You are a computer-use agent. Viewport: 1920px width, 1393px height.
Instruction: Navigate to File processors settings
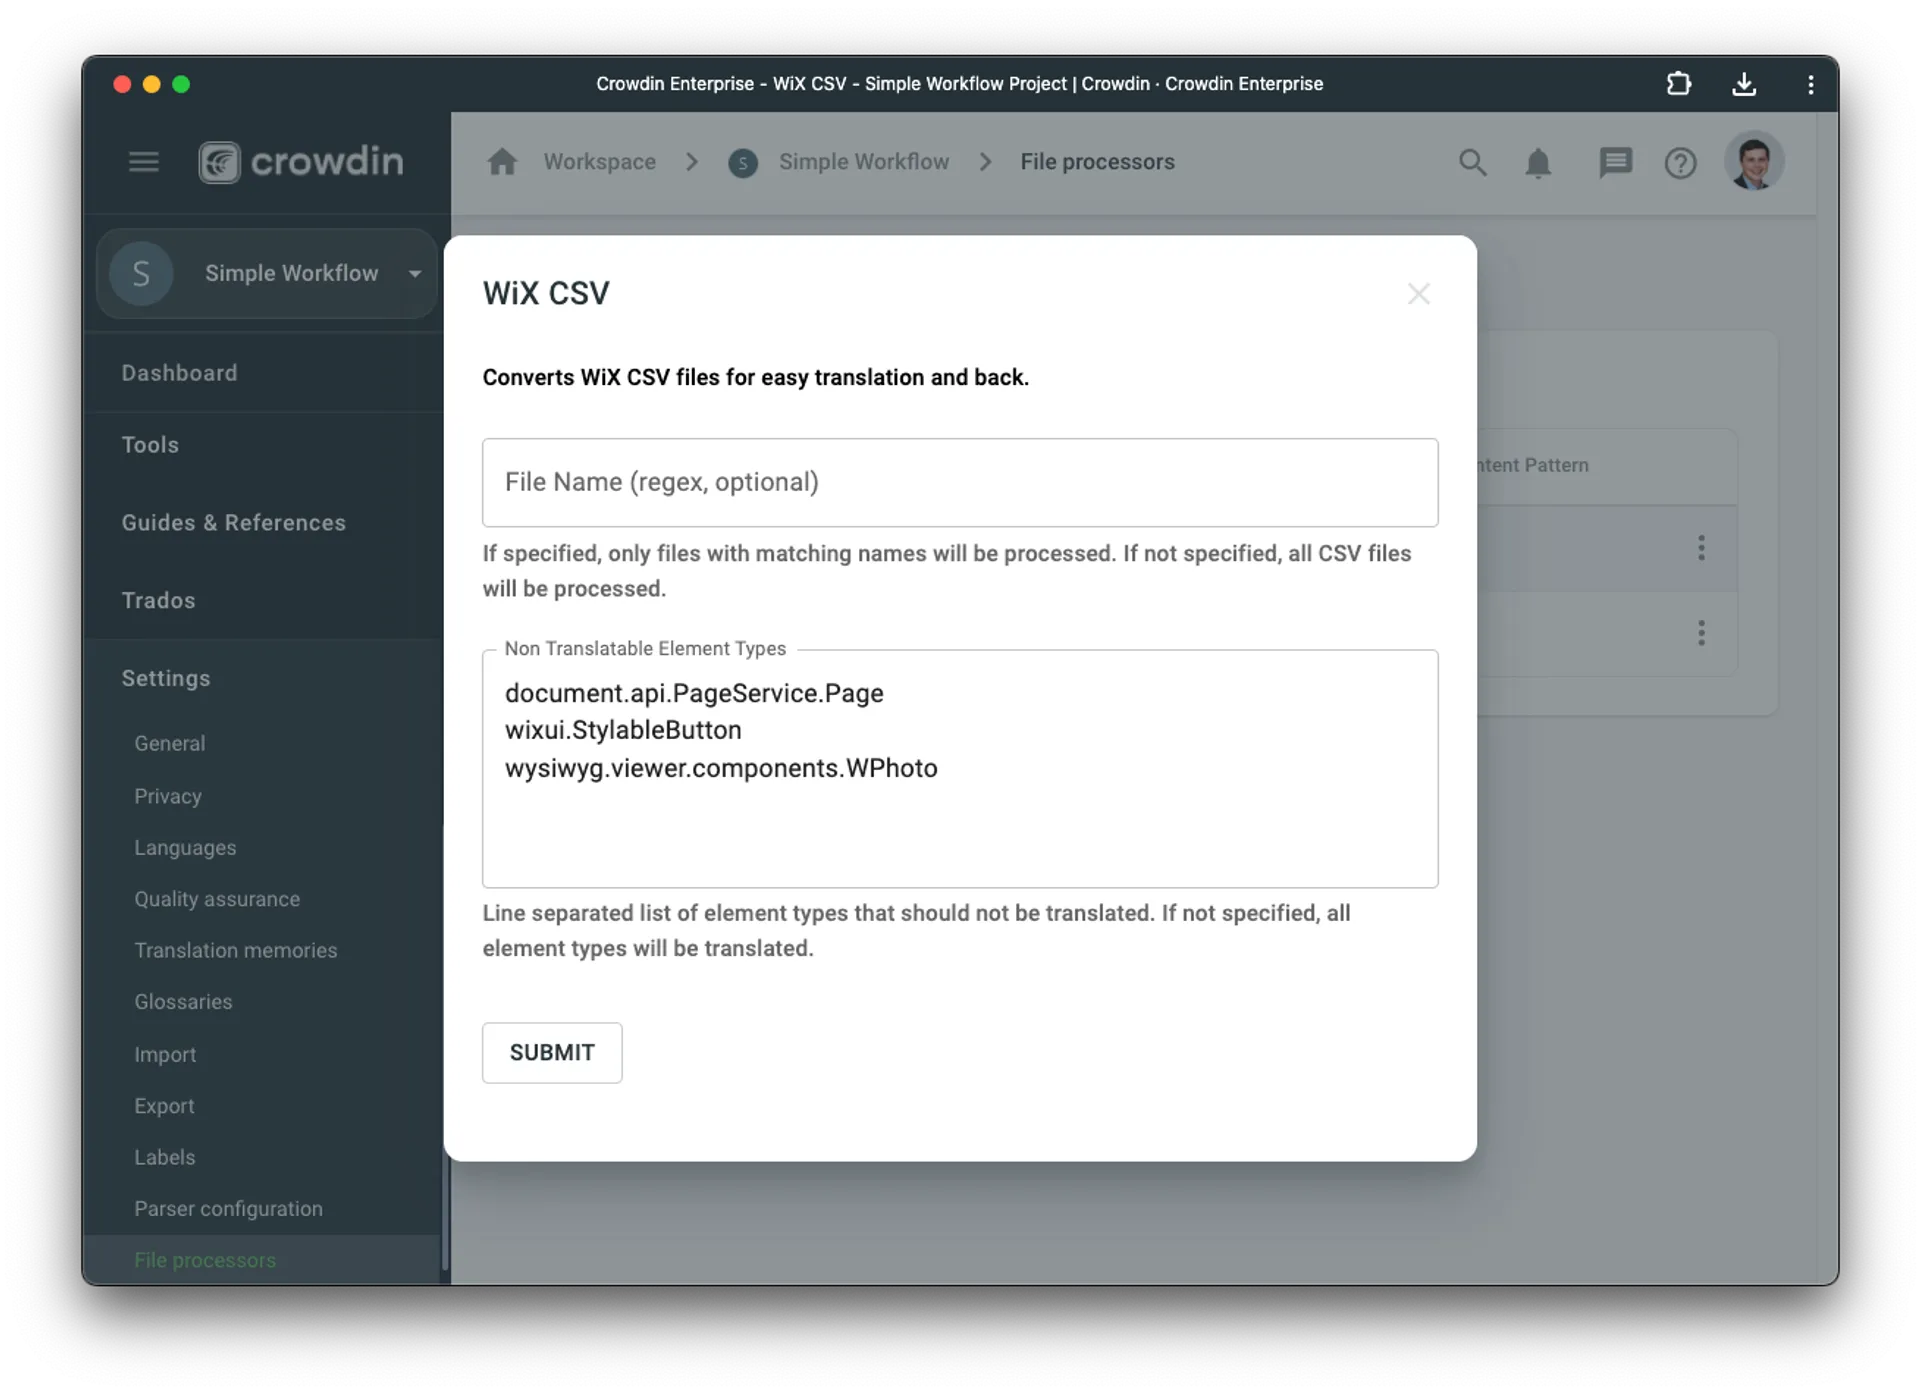coord(204,1260)
